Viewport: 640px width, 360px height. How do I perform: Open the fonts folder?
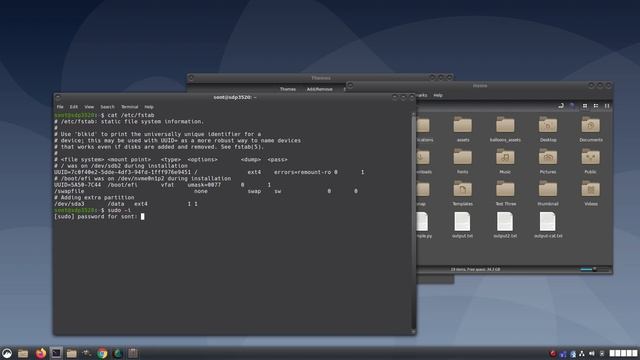pyautogui.click(x=462, y=161)
